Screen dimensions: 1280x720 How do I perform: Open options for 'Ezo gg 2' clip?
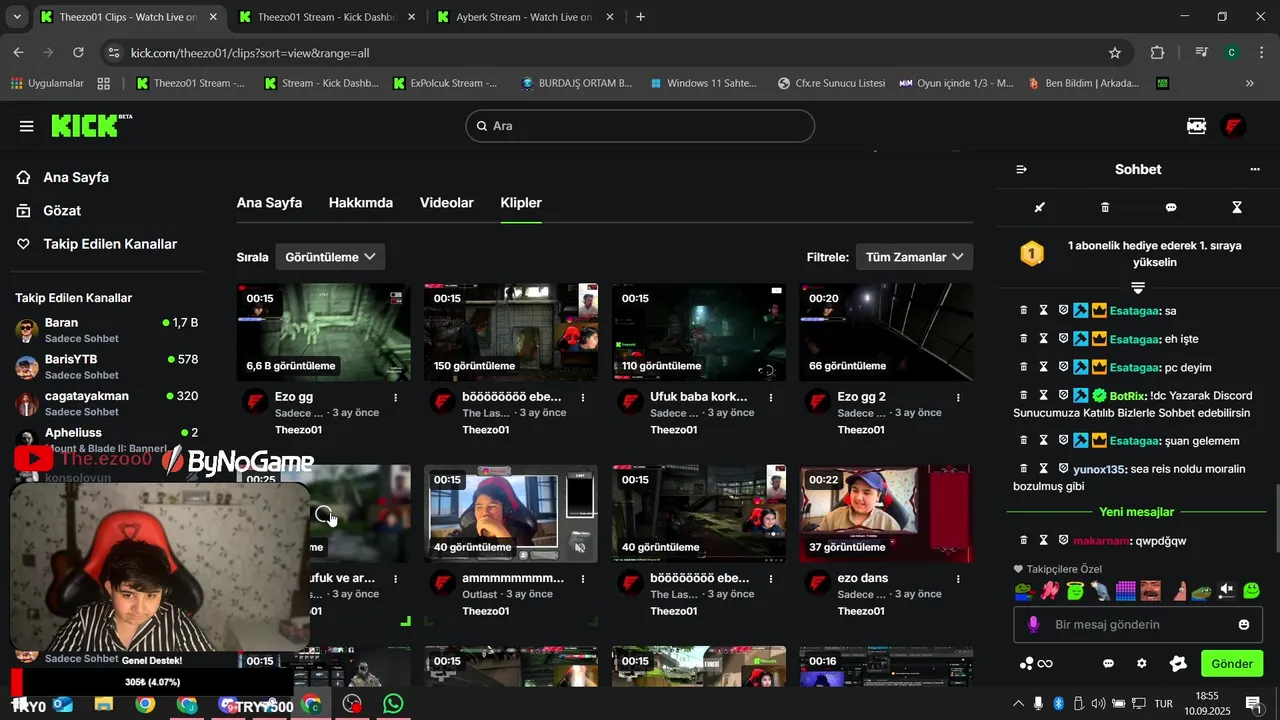point(959,397)
